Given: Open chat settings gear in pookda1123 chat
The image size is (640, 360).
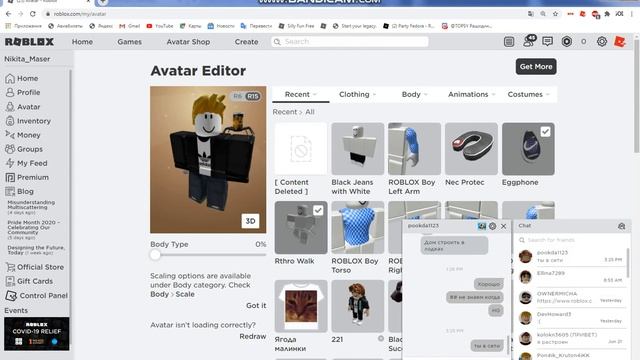Looking at the screenshot, I should (493, 226).
